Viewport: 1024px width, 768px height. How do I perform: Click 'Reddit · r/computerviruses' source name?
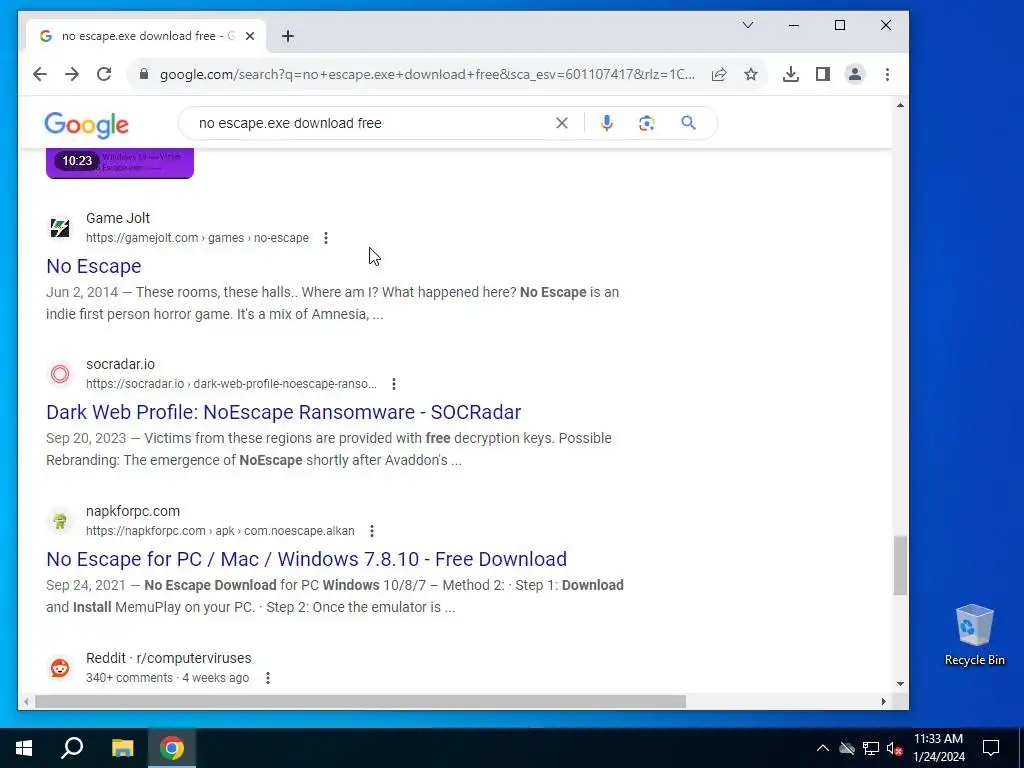point(168,658)
